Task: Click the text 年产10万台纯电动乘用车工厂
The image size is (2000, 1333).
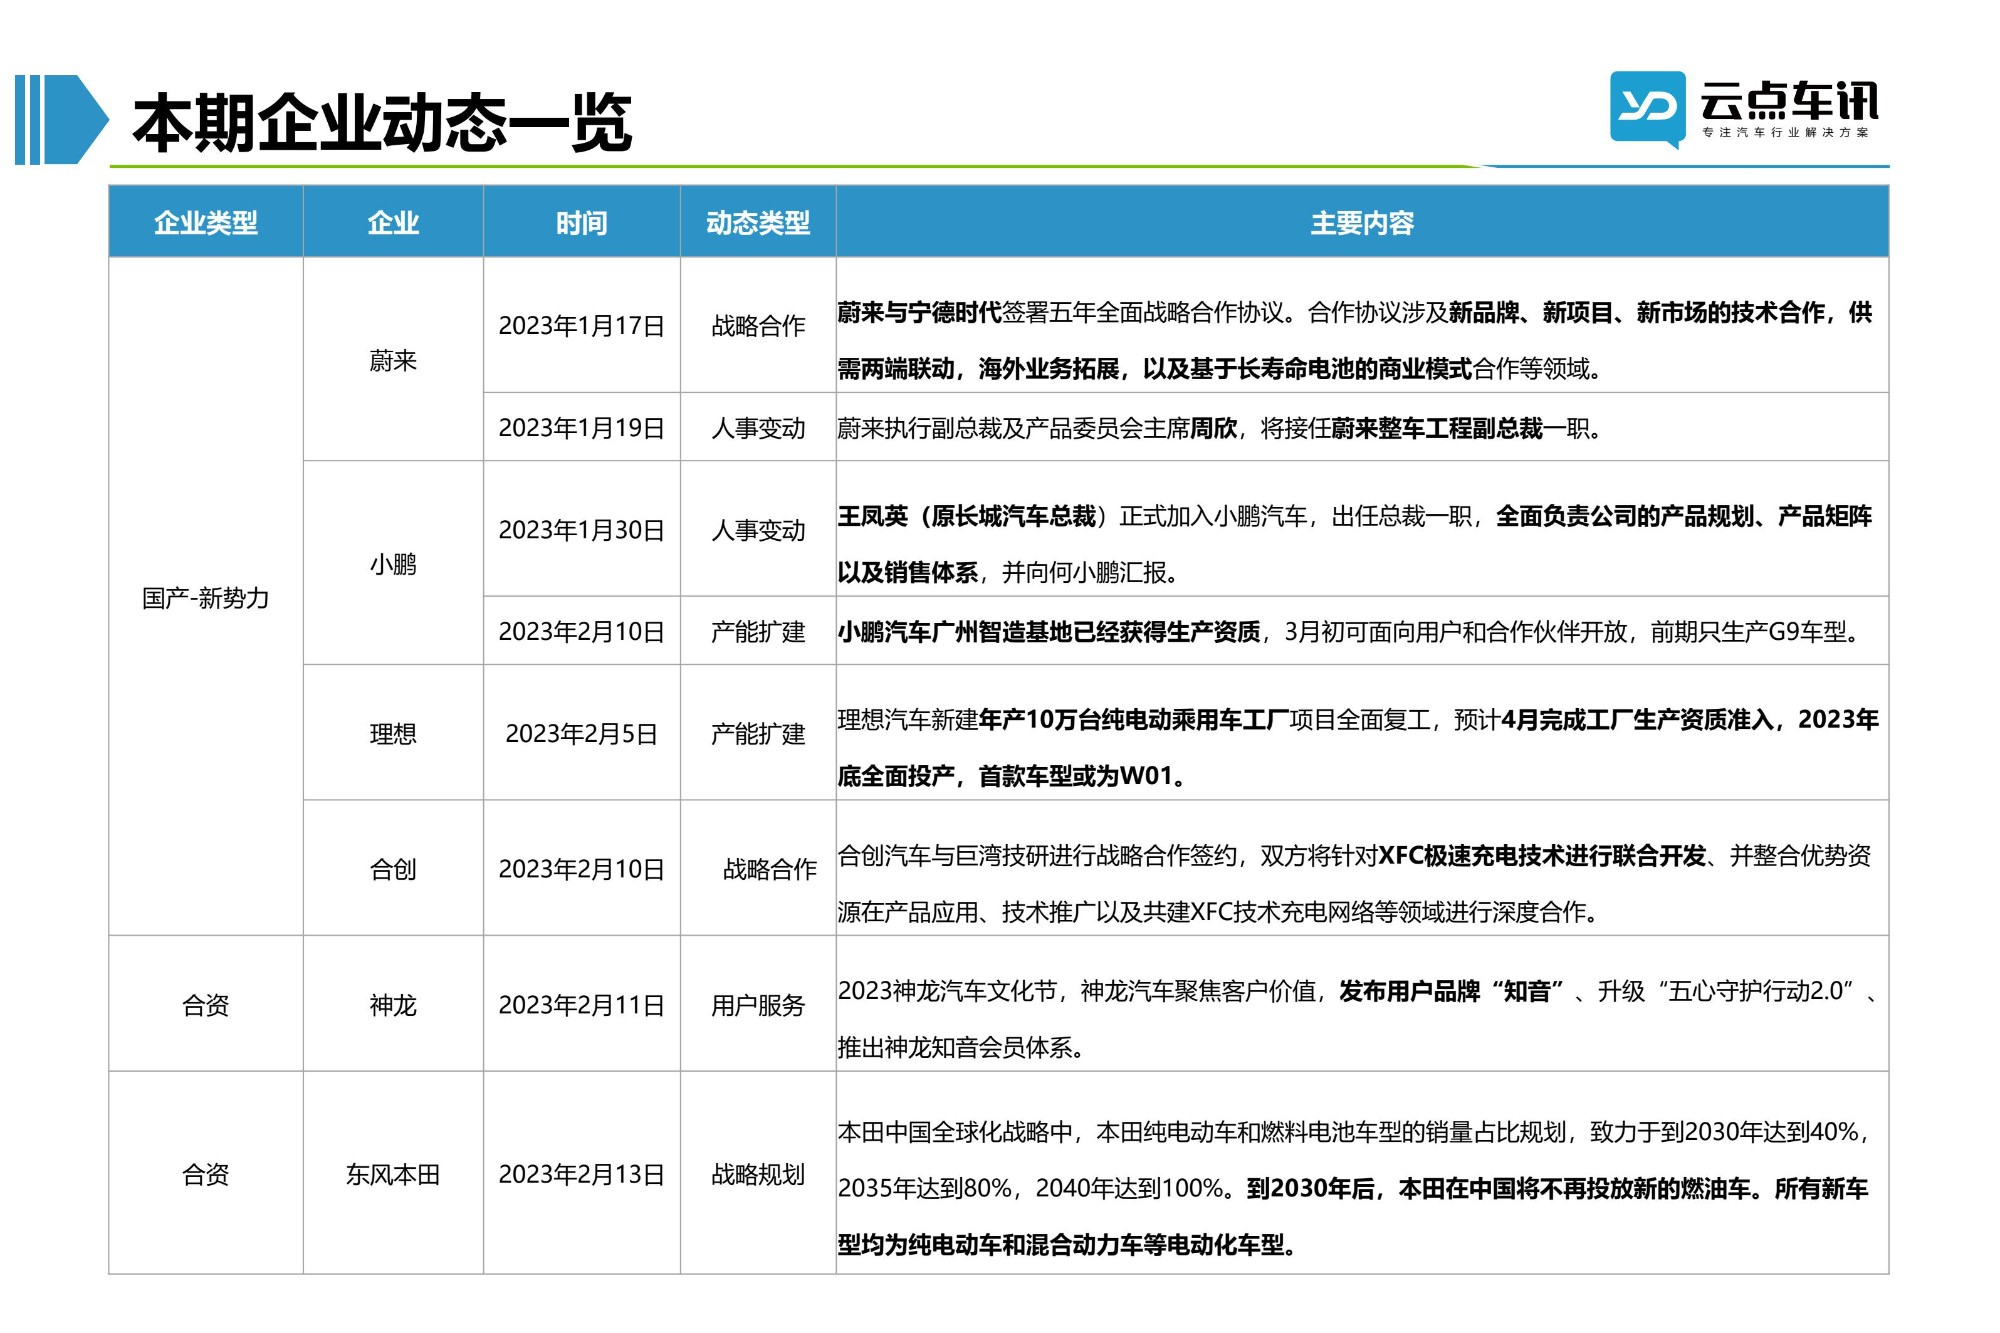Action: [x=1134, y=720]
